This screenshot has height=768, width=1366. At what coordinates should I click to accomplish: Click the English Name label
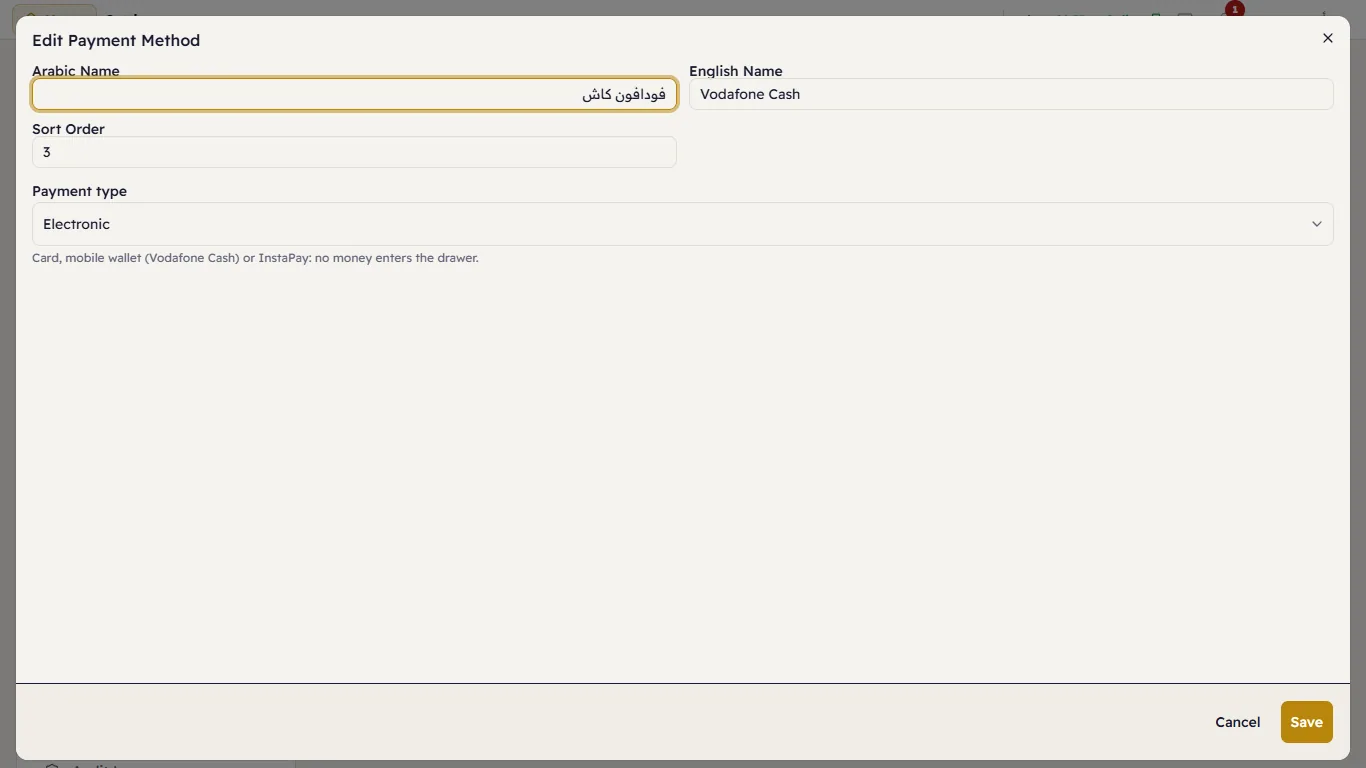(736, 71)
